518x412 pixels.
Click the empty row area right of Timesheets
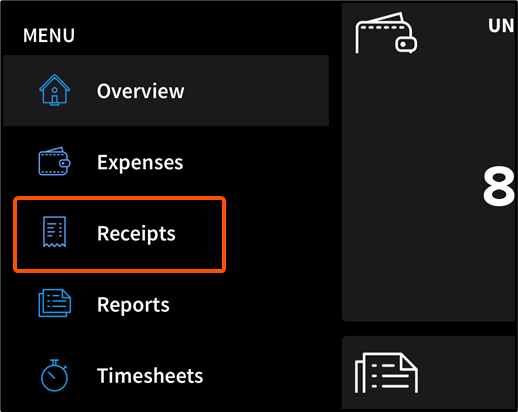(x=267, y=376)
